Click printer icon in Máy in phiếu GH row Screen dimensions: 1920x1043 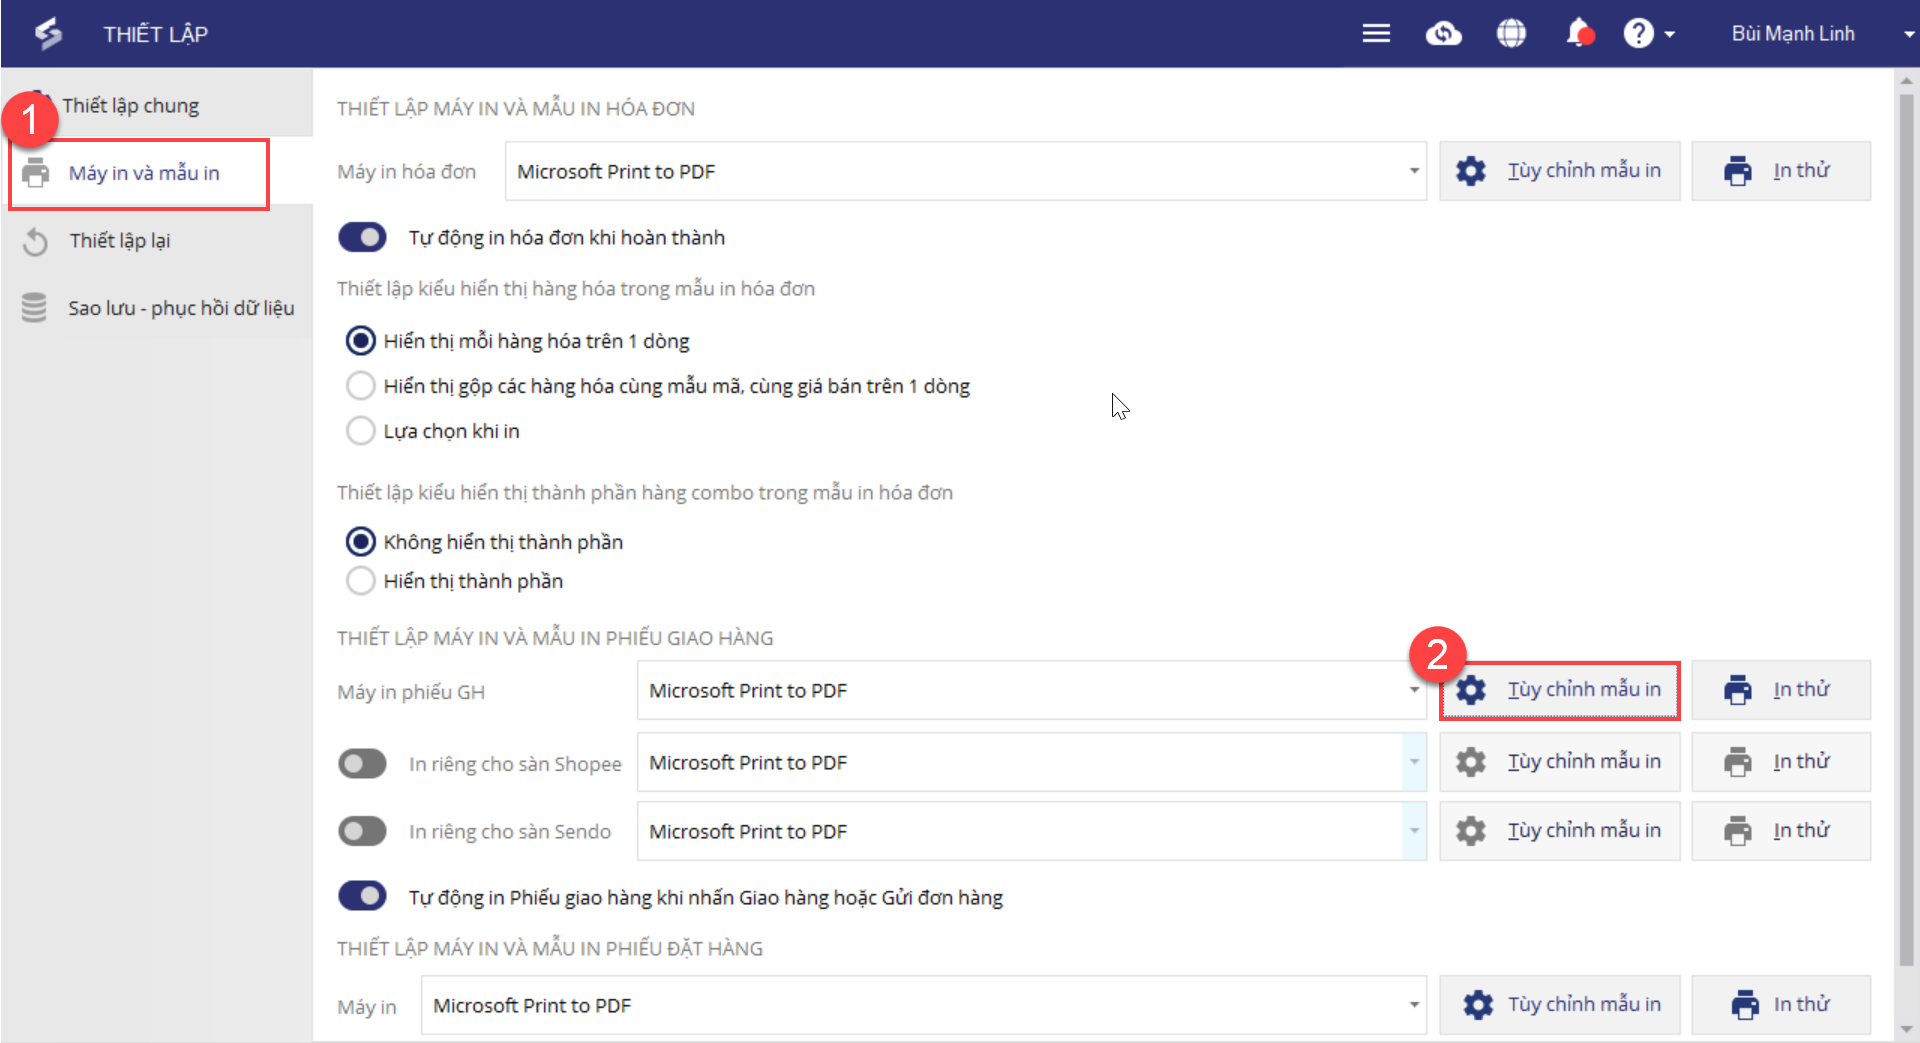coord(1738,690)
